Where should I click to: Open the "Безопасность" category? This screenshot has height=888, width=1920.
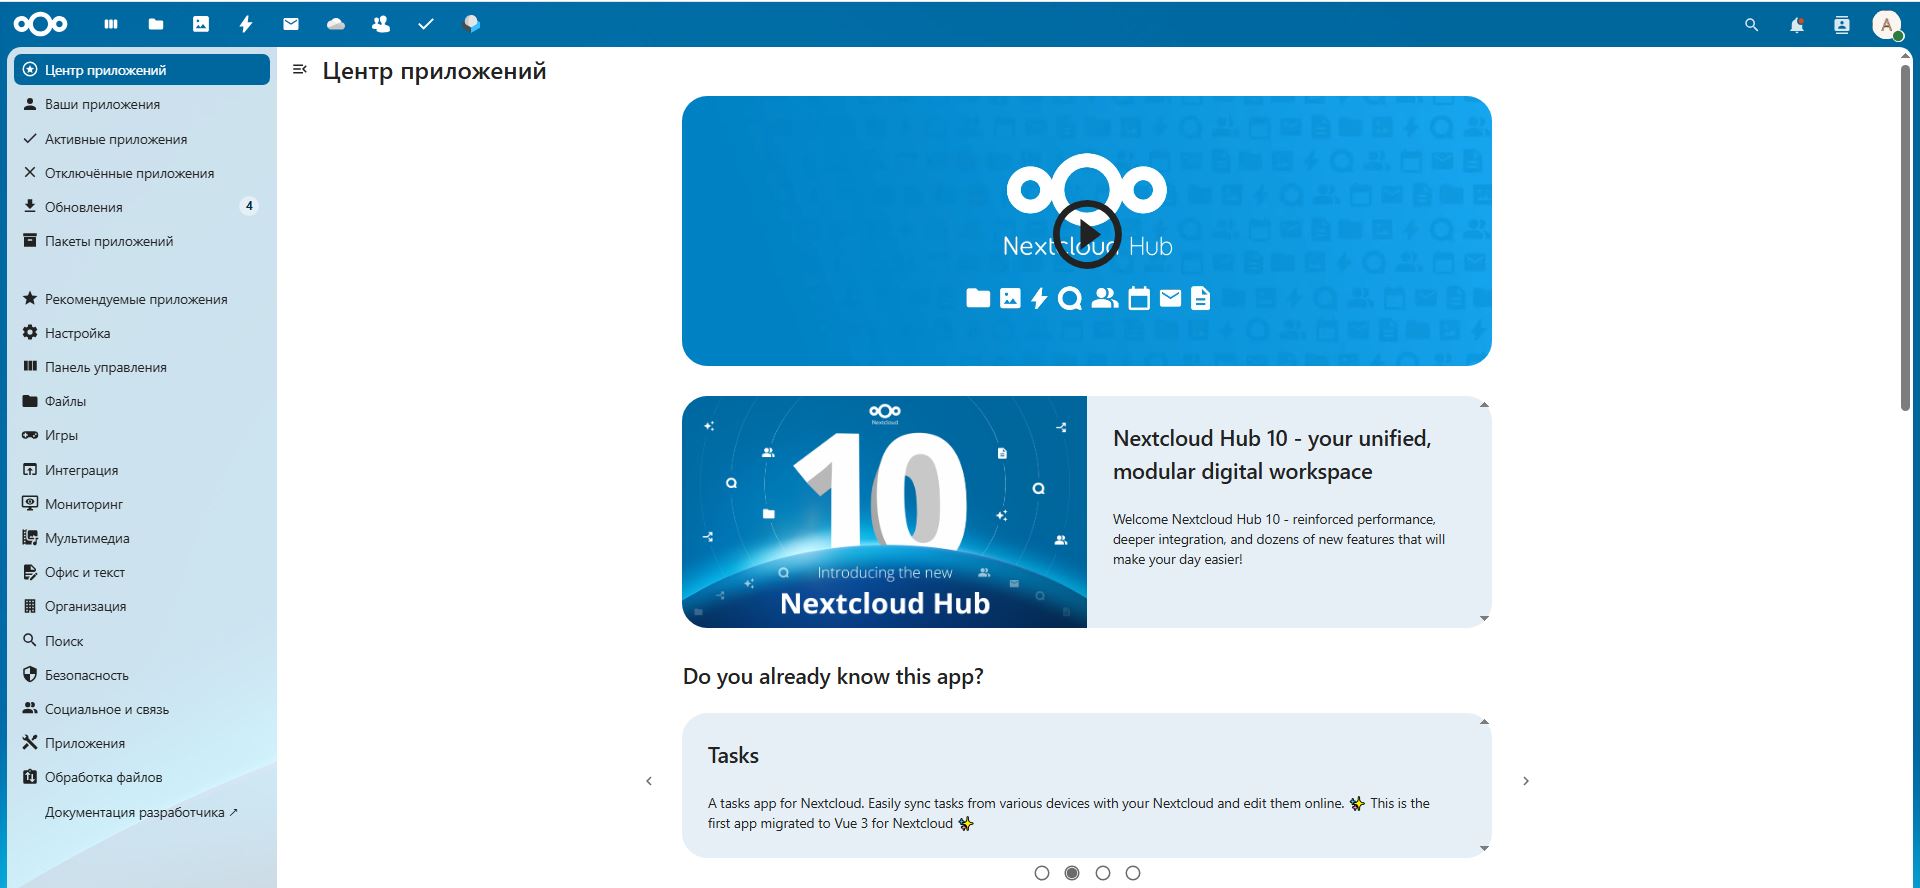(x=142, y=675)
